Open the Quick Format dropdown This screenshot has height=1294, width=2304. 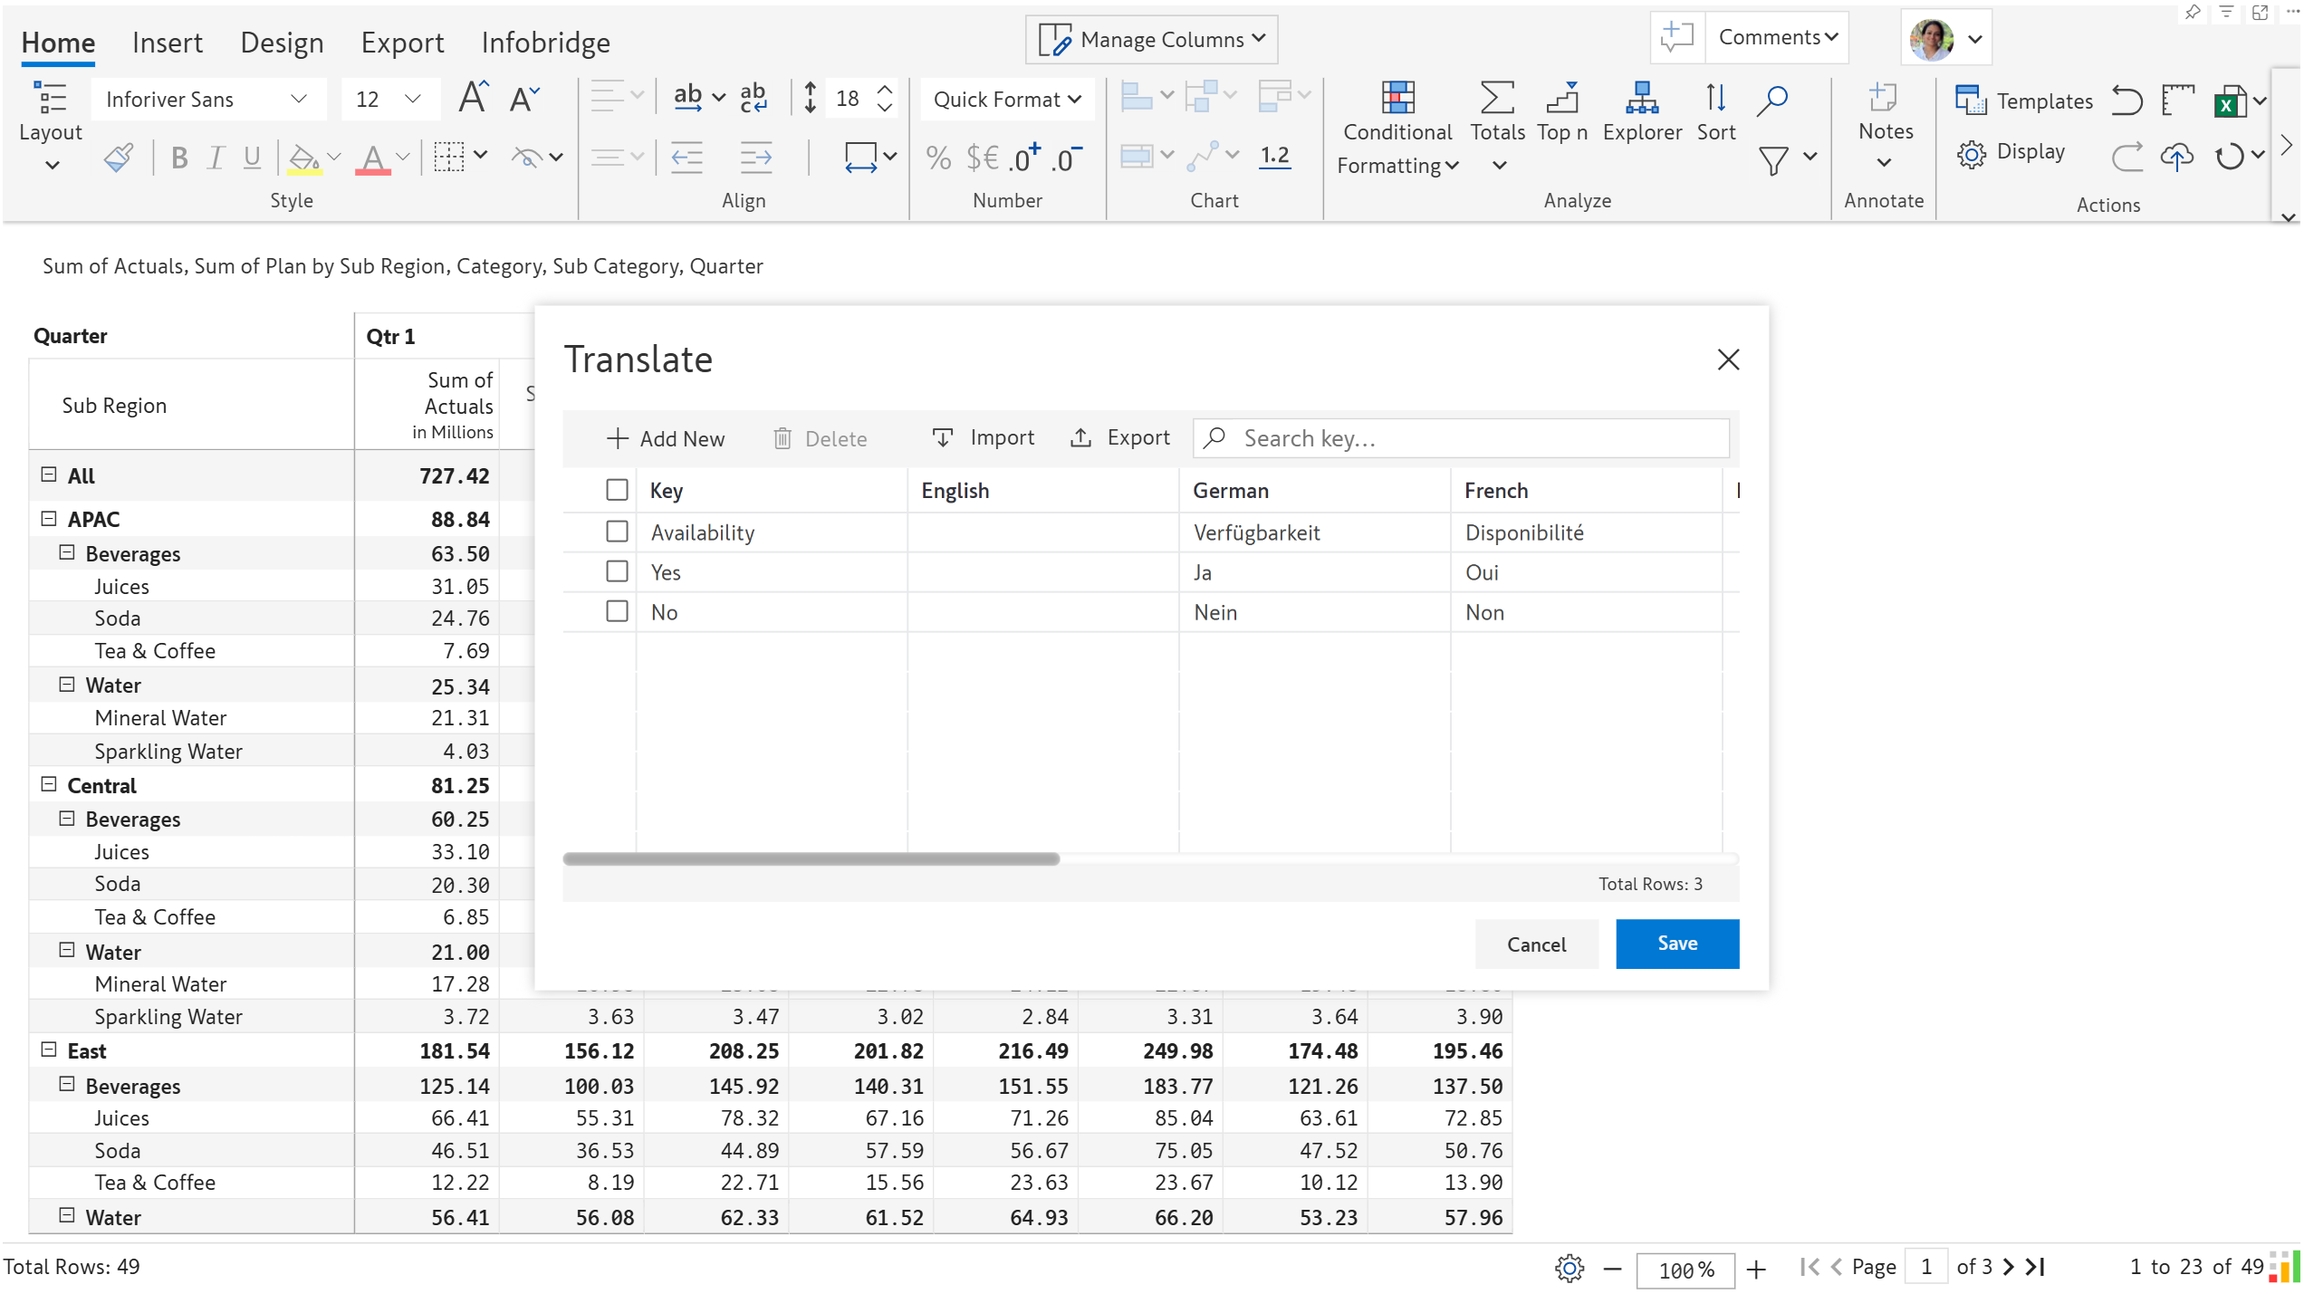click(x=1006, y=99)
